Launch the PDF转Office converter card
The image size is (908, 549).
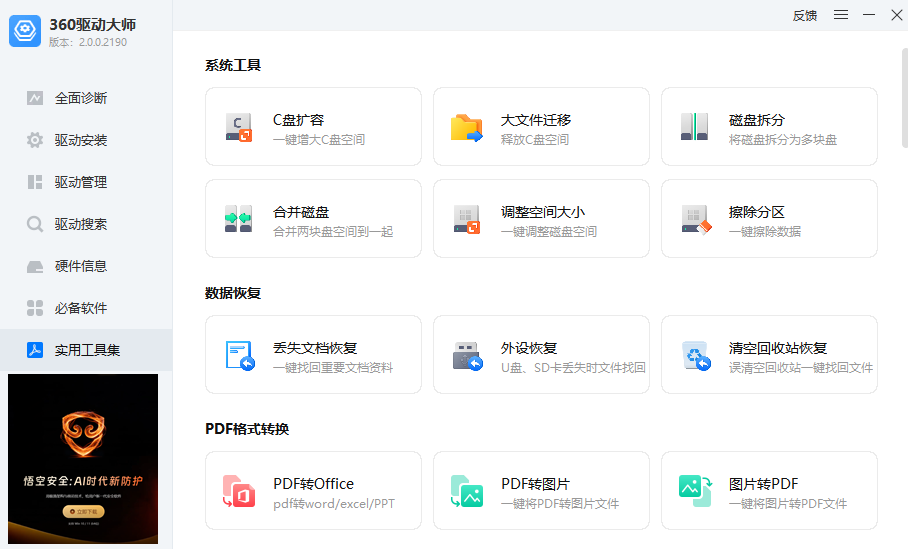tap(313, 491)
